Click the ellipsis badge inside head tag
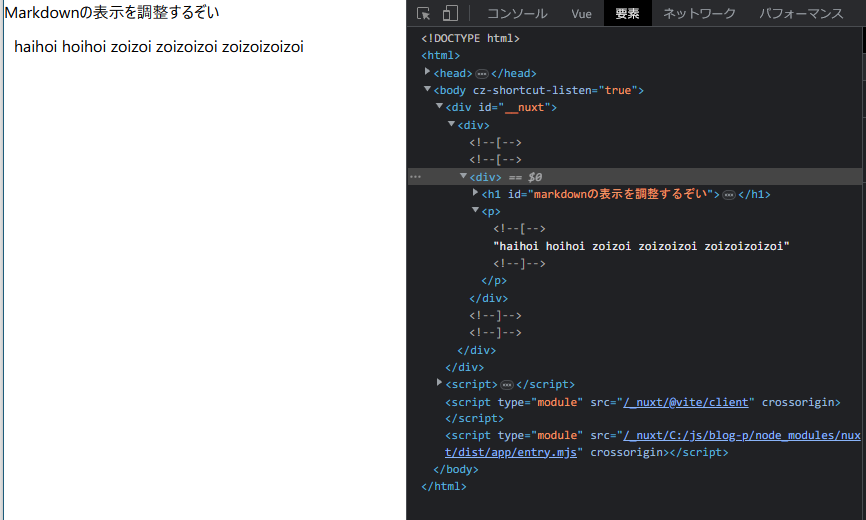 [482, 73]
